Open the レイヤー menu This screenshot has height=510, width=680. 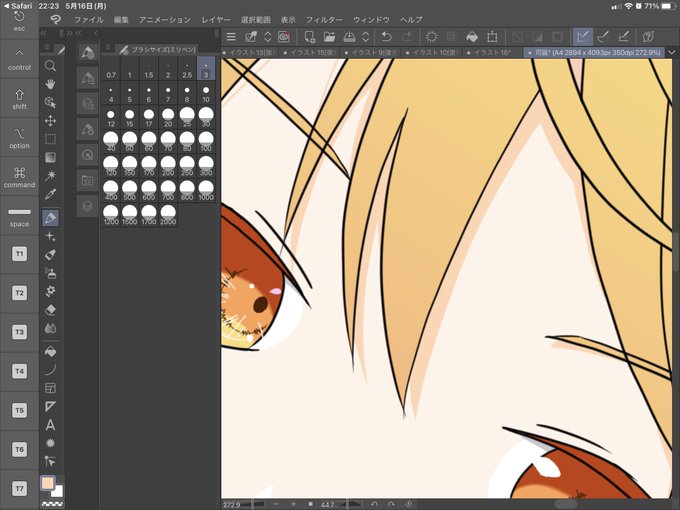pos(216,20)
